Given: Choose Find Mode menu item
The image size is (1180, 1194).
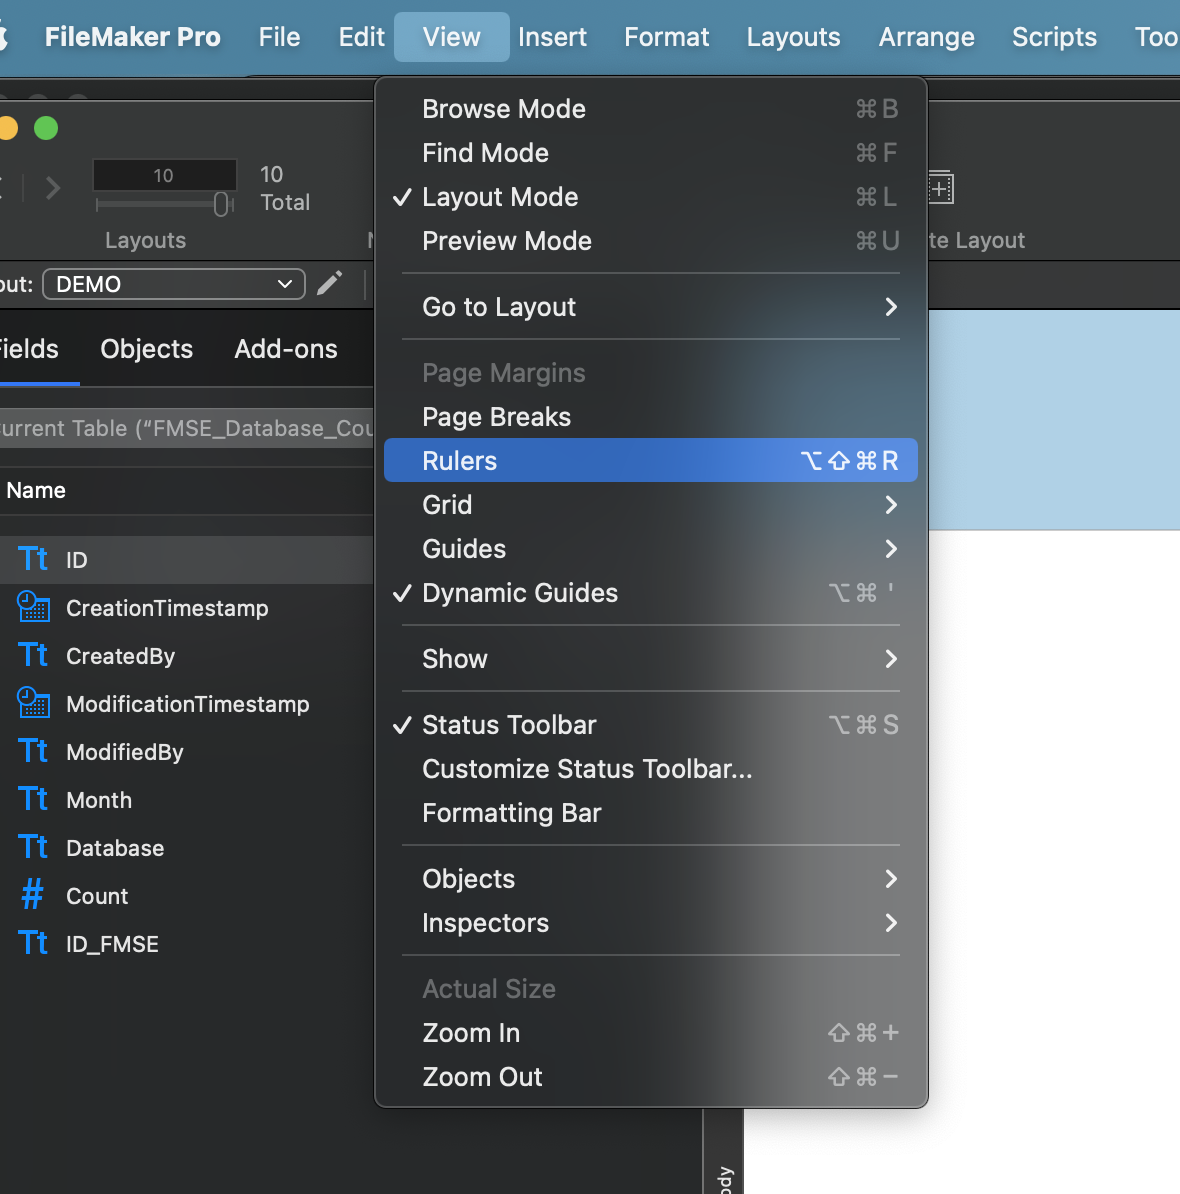Looking at the screenshot, I should [x=651, y=153].
